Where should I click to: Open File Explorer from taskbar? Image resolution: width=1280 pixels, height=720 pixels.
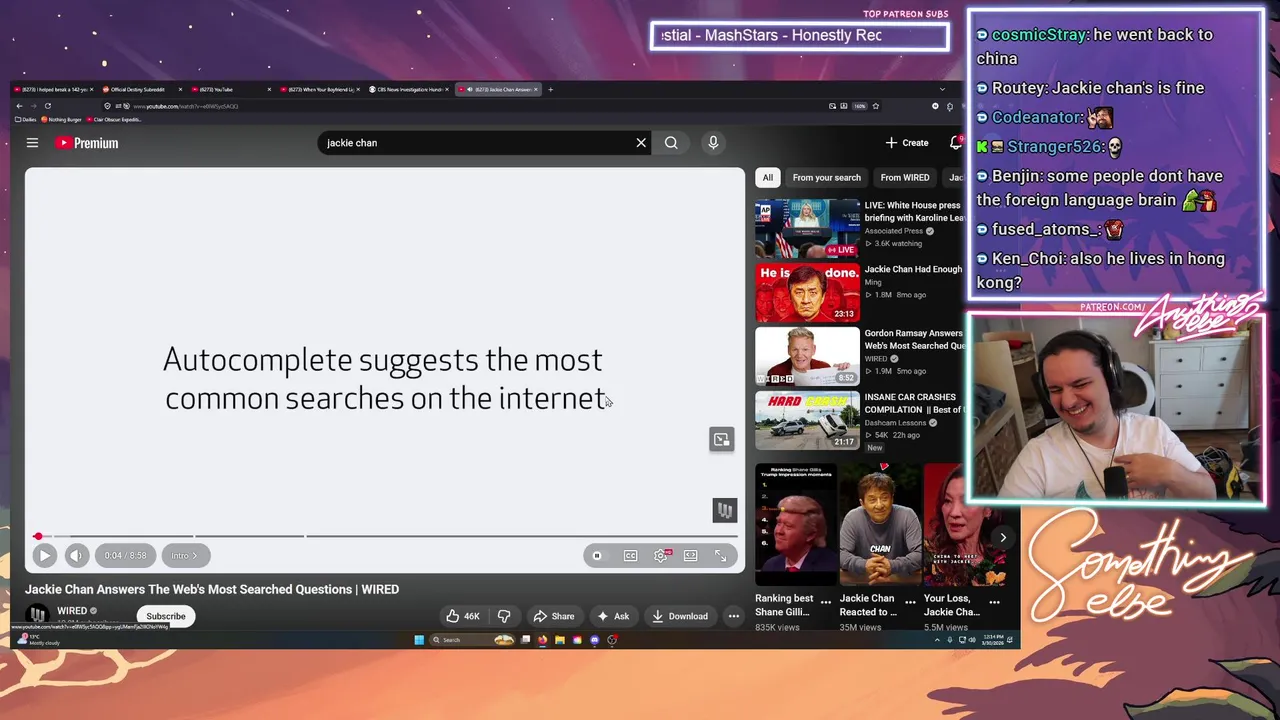[x=560, y=640]
